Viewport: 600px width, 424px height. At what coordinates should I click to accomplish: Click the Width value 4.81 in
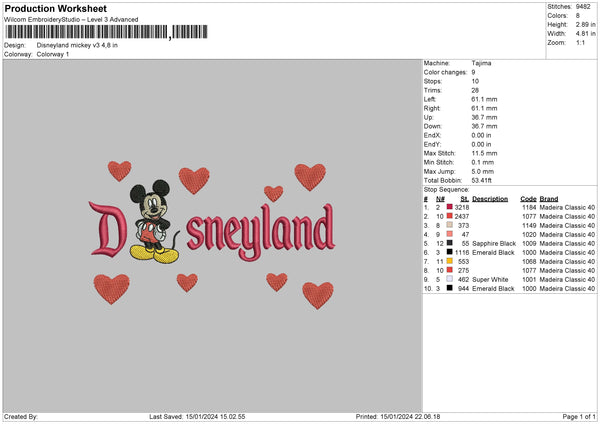pyautogui.click(x=585, y=34)
